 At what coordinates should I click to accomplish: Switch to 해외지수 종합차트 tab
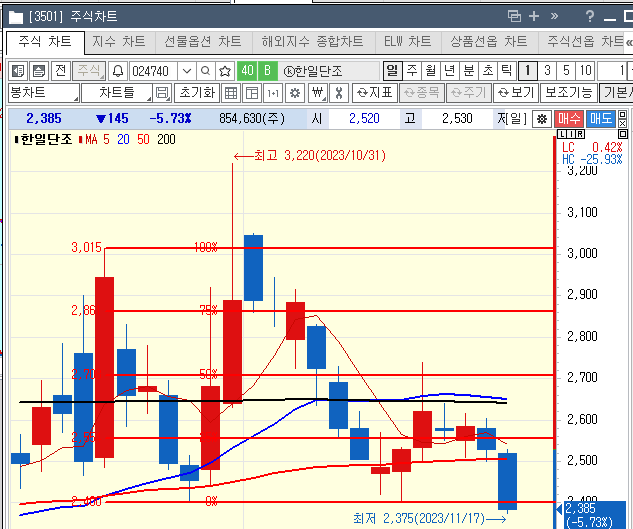click(x=312, y=42)
